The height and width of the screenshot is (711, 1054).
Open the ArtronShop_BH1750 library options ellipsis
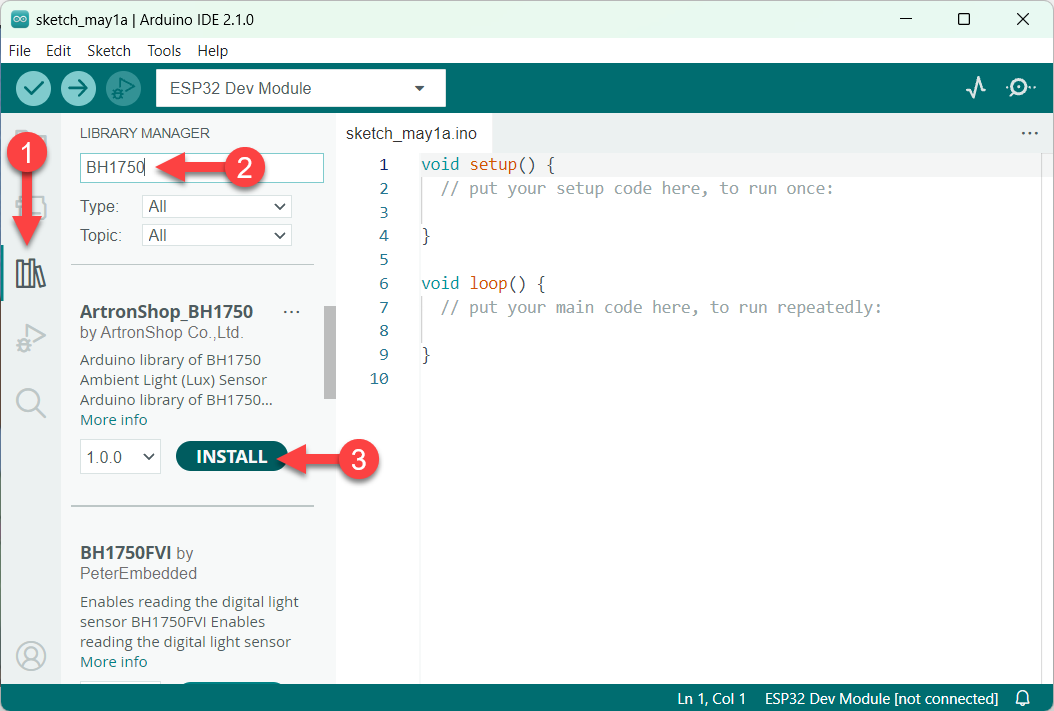[x=292, y=312]
